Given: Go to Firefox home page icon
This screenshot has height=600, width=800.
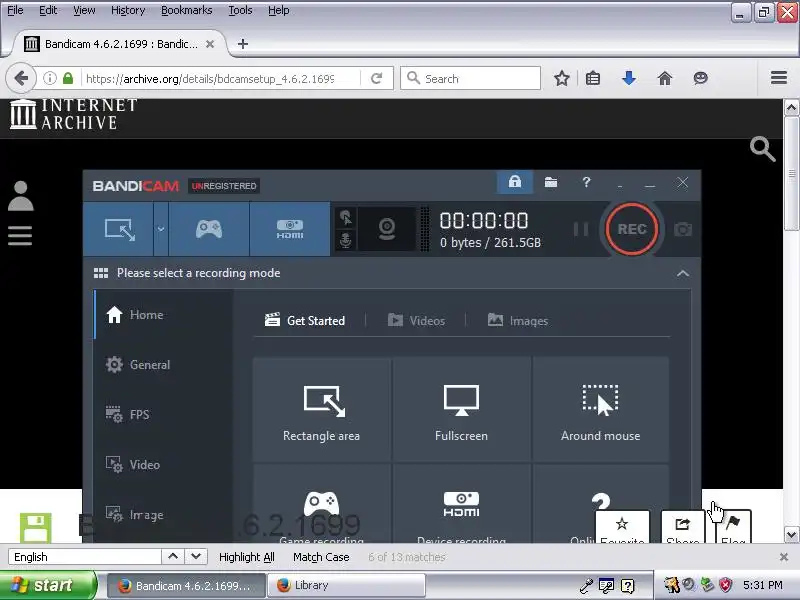Looking at the screenshot, I should tap(664, 79).
